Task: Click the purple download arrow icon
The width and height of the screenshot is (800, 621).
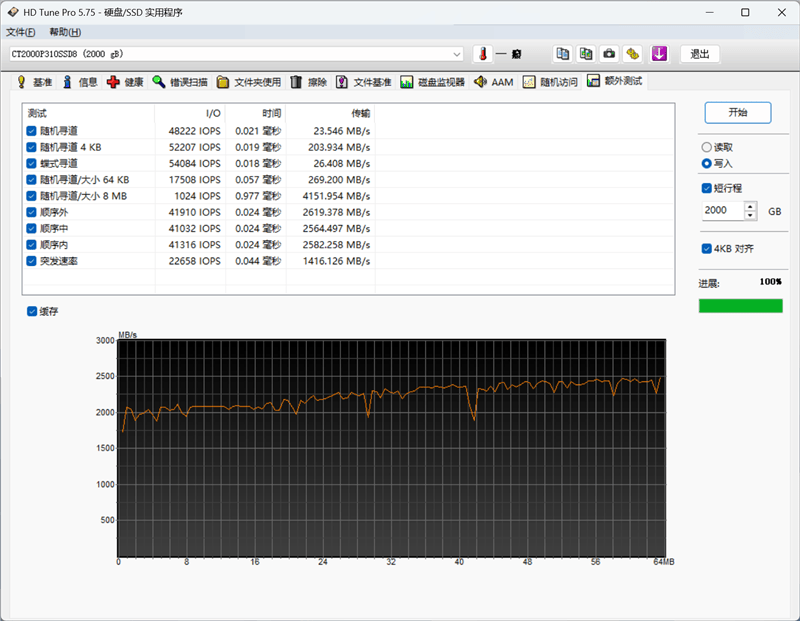Action: [x=659, y=54]
